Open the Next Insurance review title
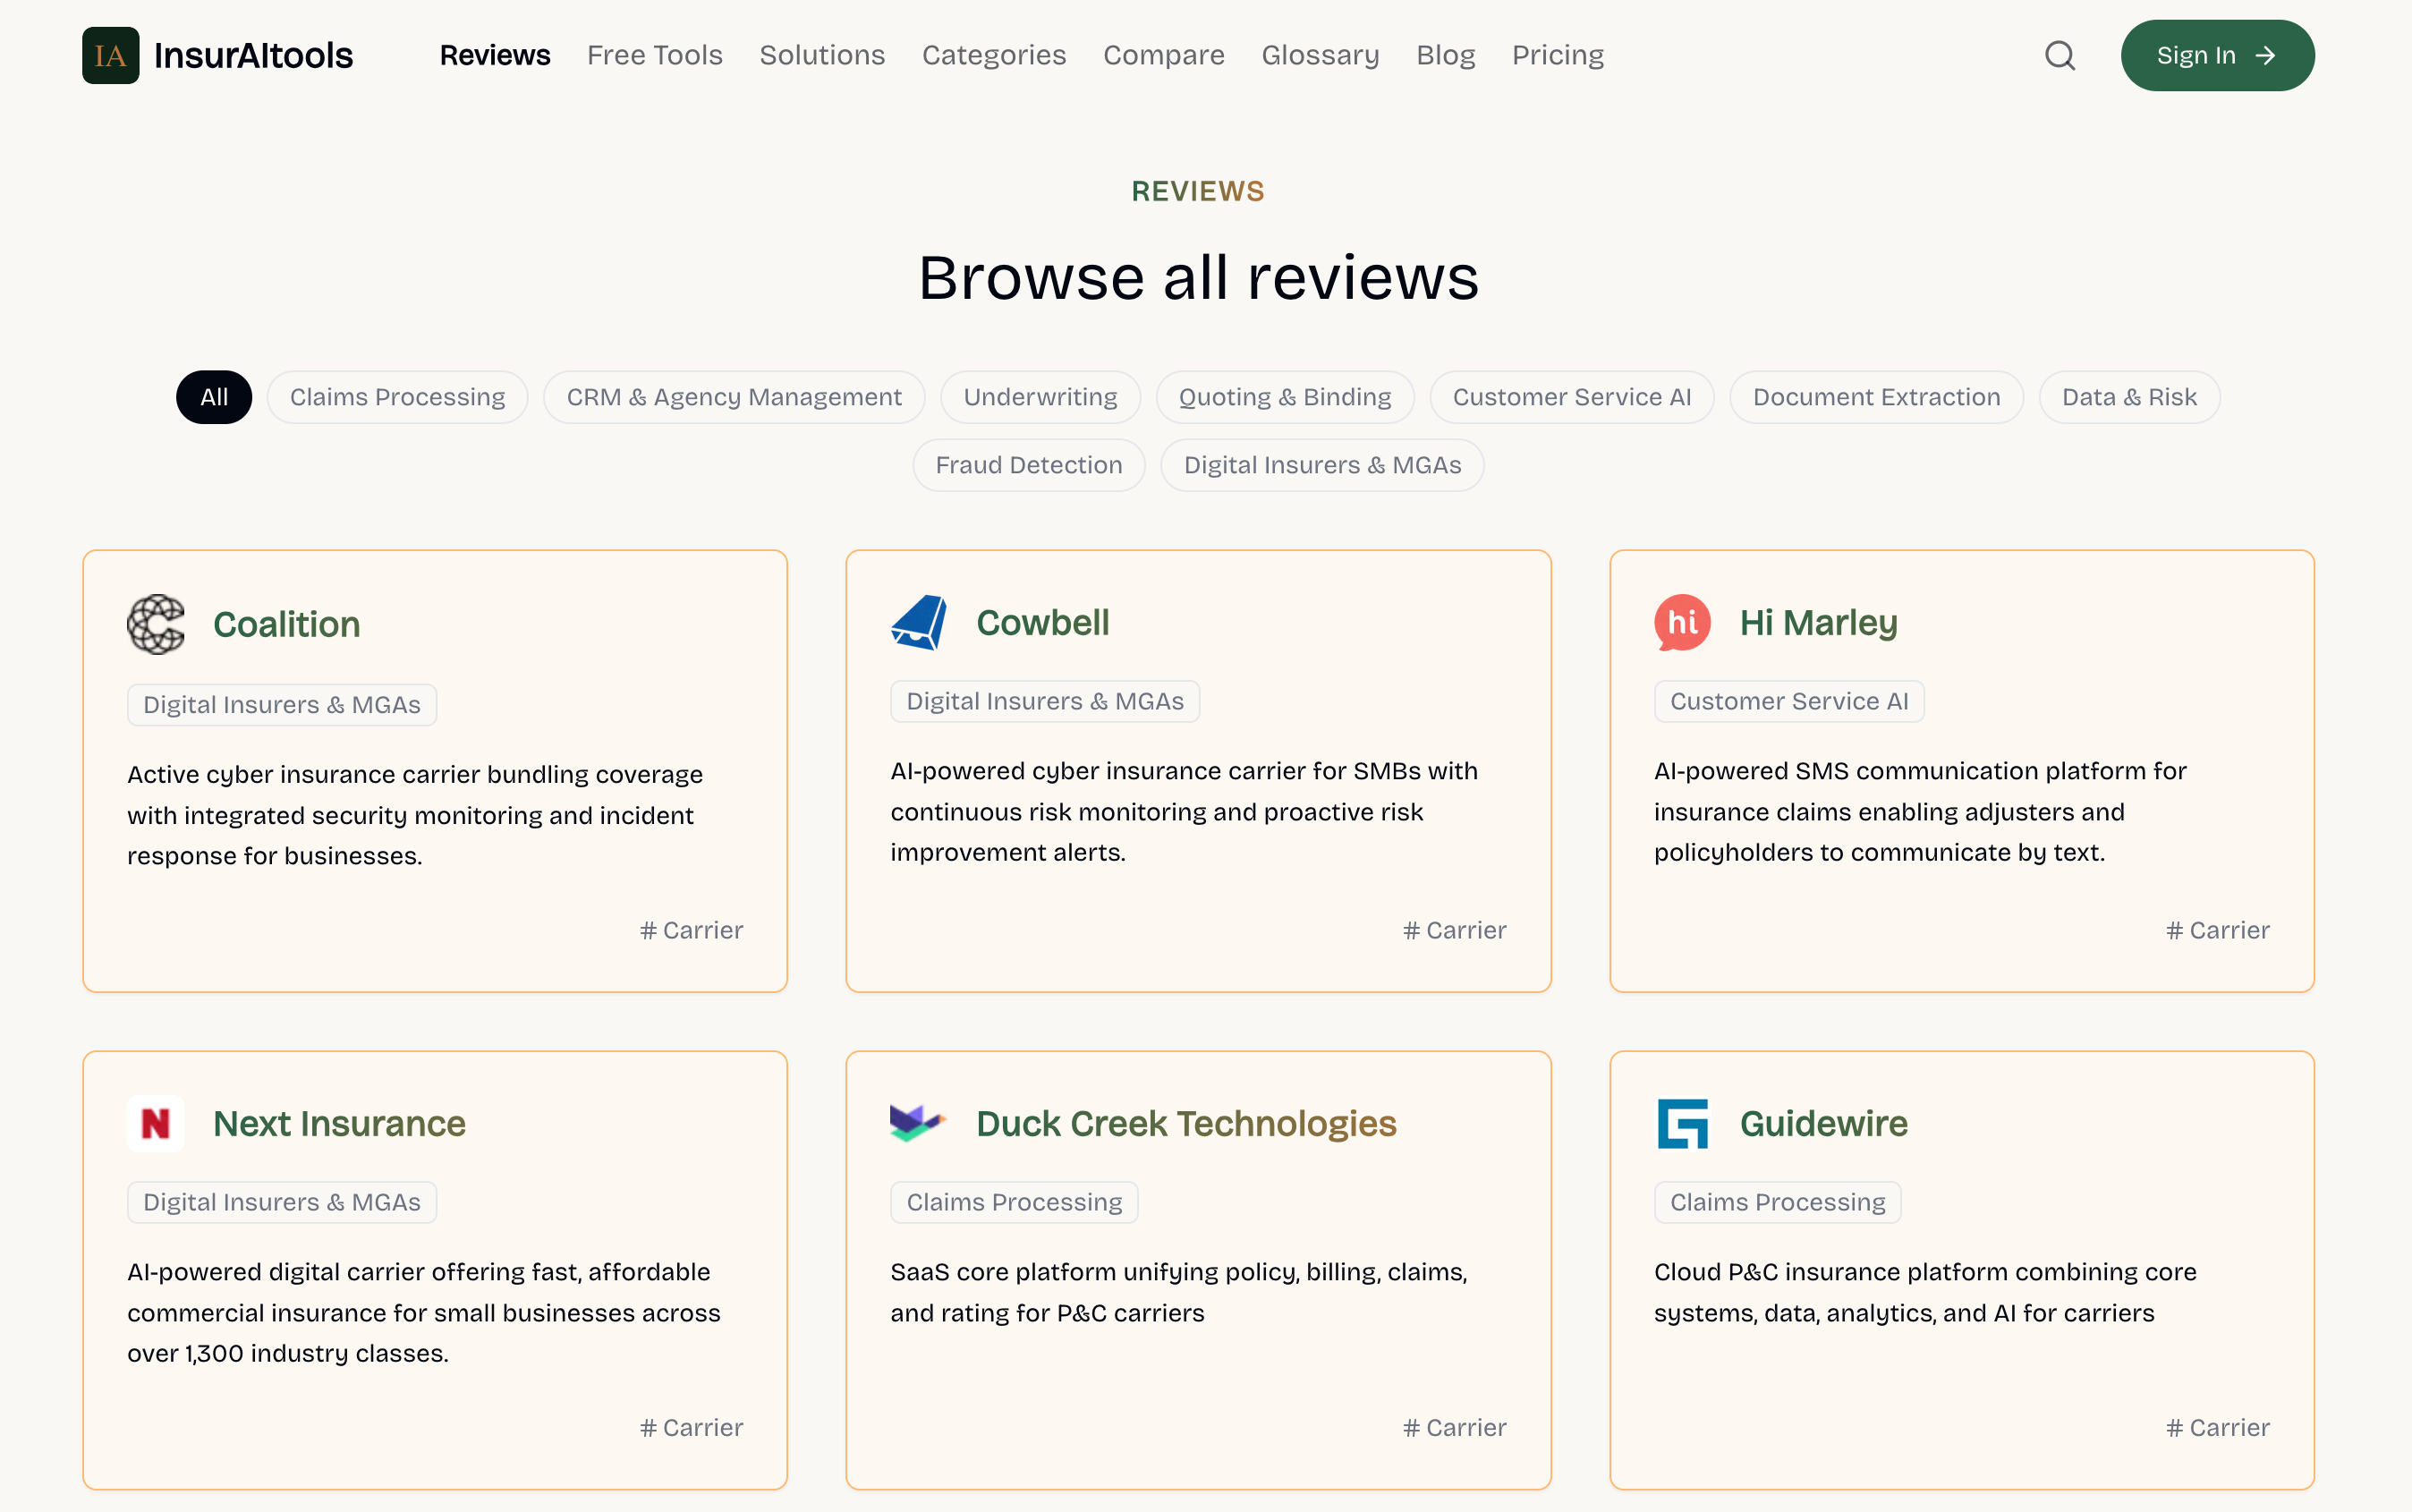This screenshot has width=2412, height=1512. (339, 1123)
